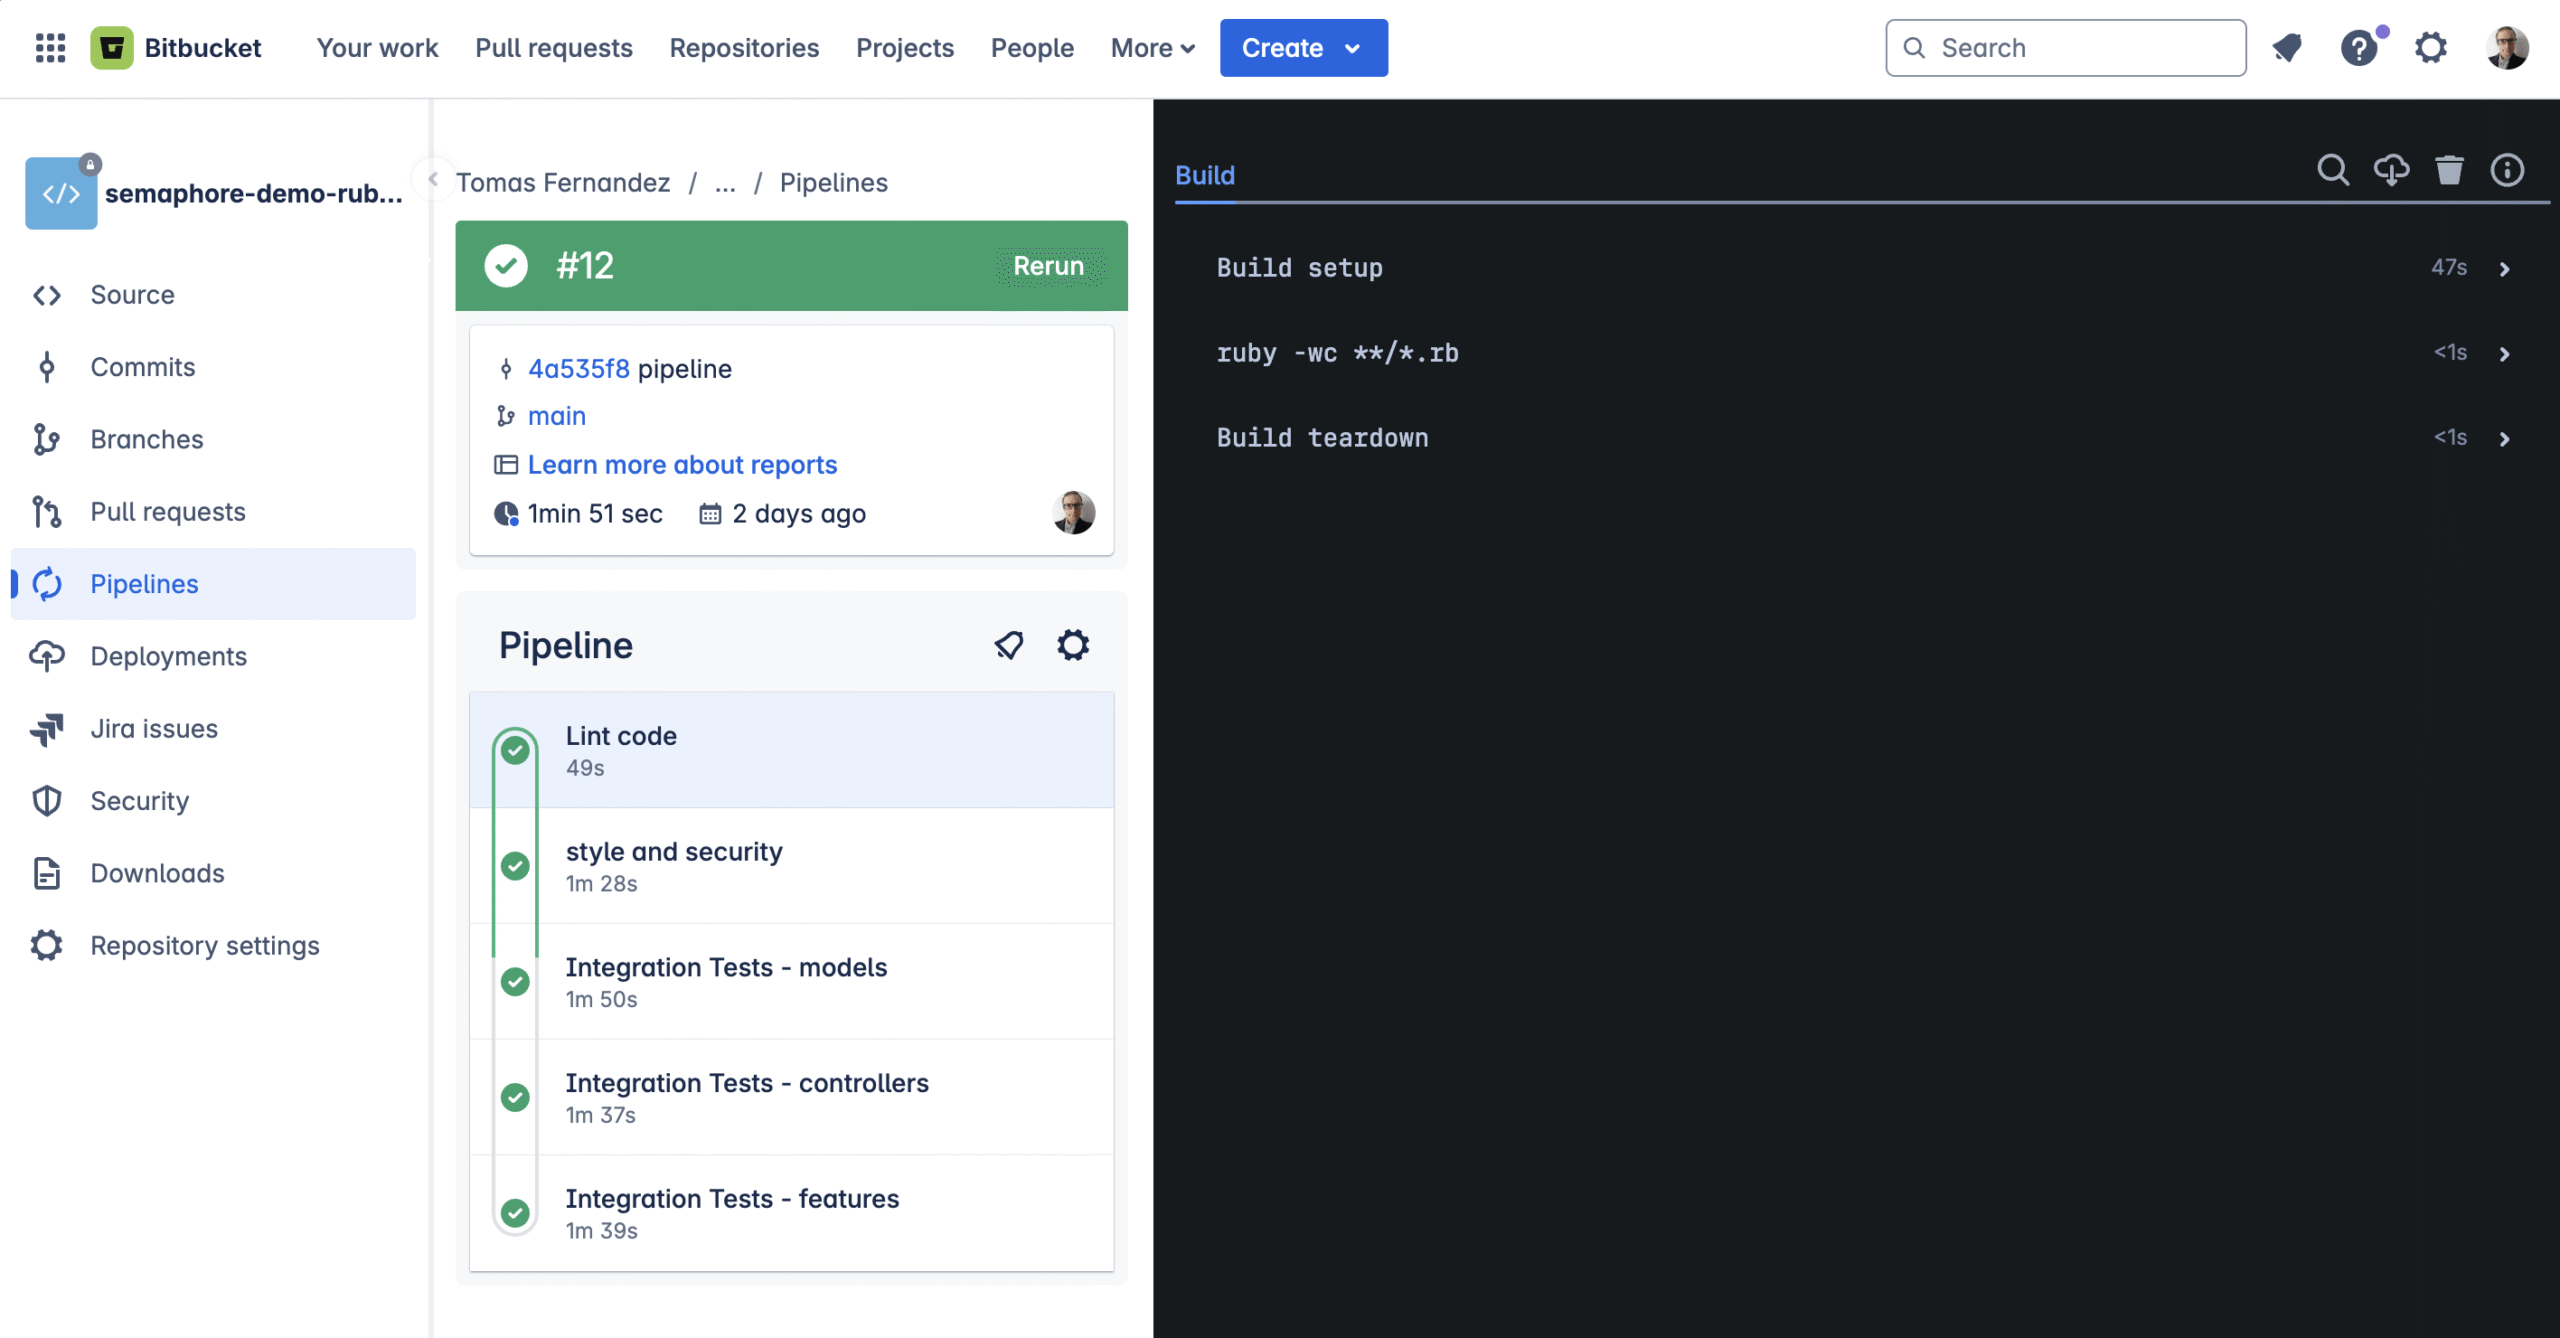Open the pipeline settings gear icon

1073,645
